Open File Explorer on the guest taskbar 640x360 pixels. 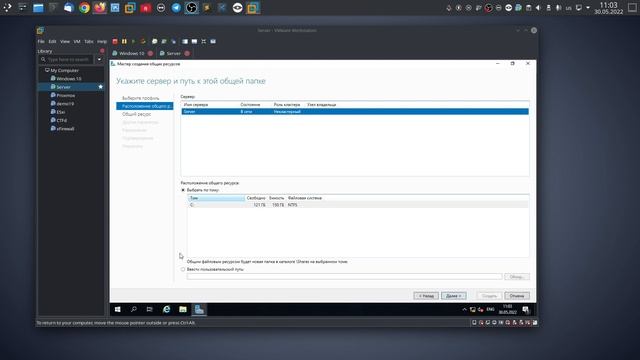(x=183, y=309)
